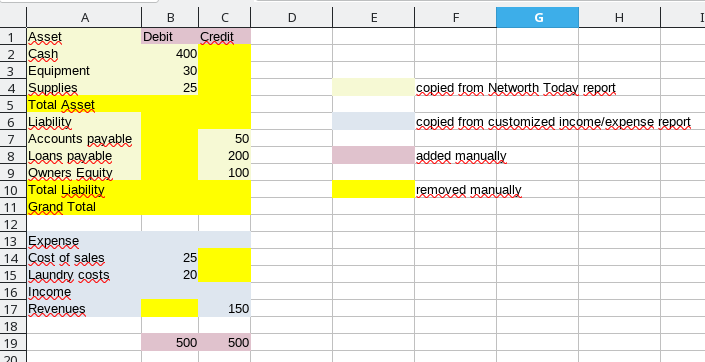Click the Revenues cell

84,308
